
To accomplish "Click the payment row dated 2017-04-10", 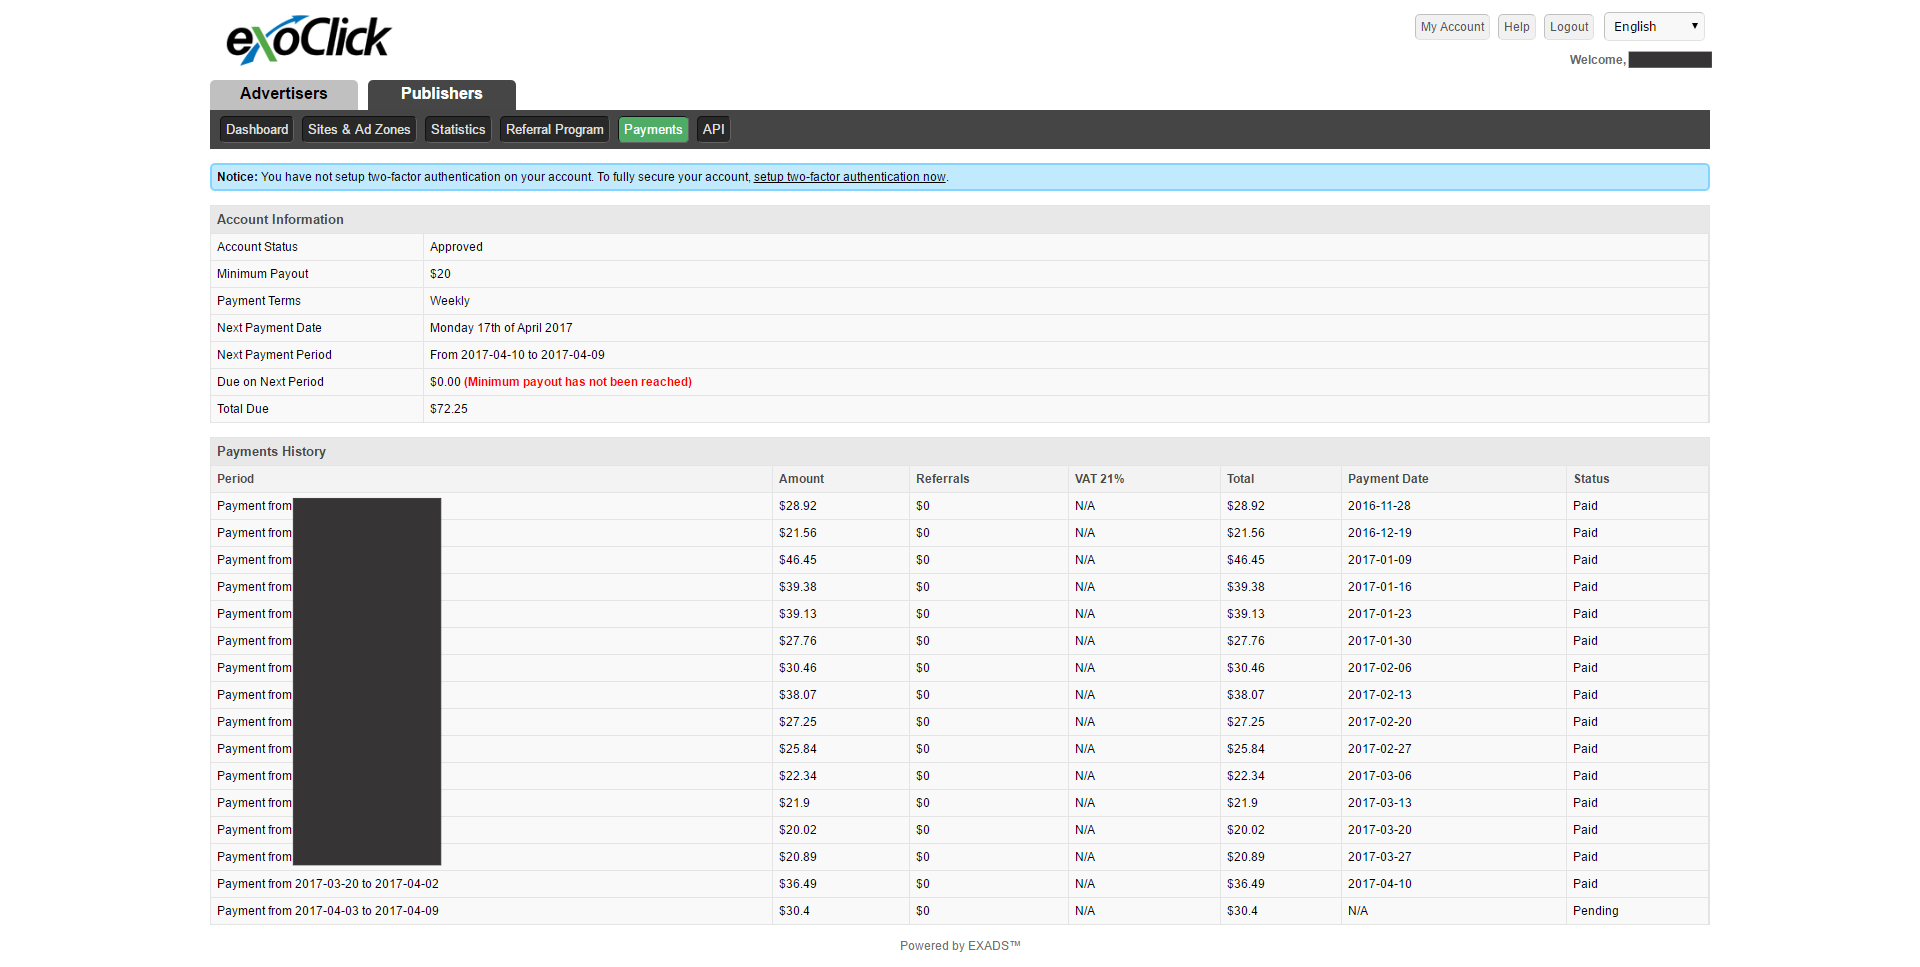I will point(1379,884).
